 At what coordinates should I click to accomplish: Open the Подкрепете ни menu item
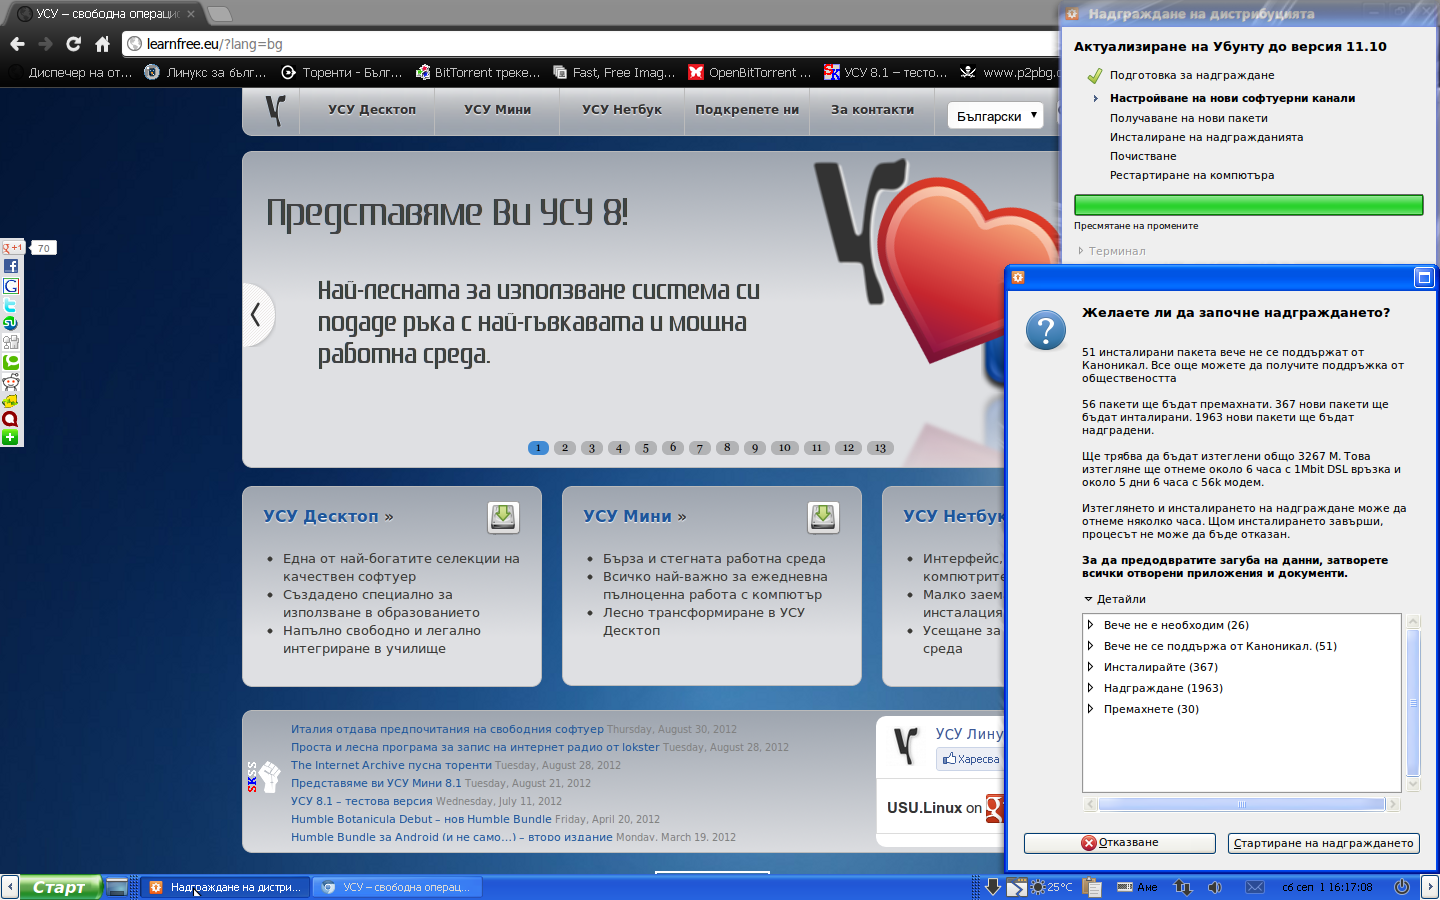pyautogui.click(x=747, y=110)
